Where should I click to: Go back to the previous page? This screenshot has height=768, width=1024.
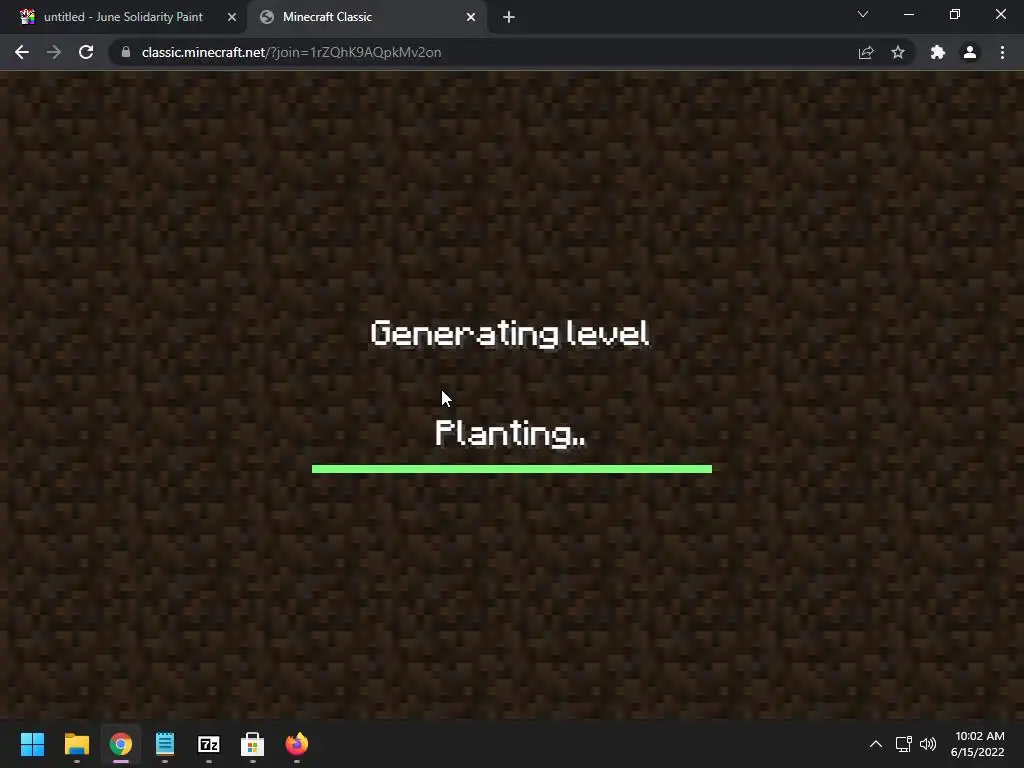(22, 52)
